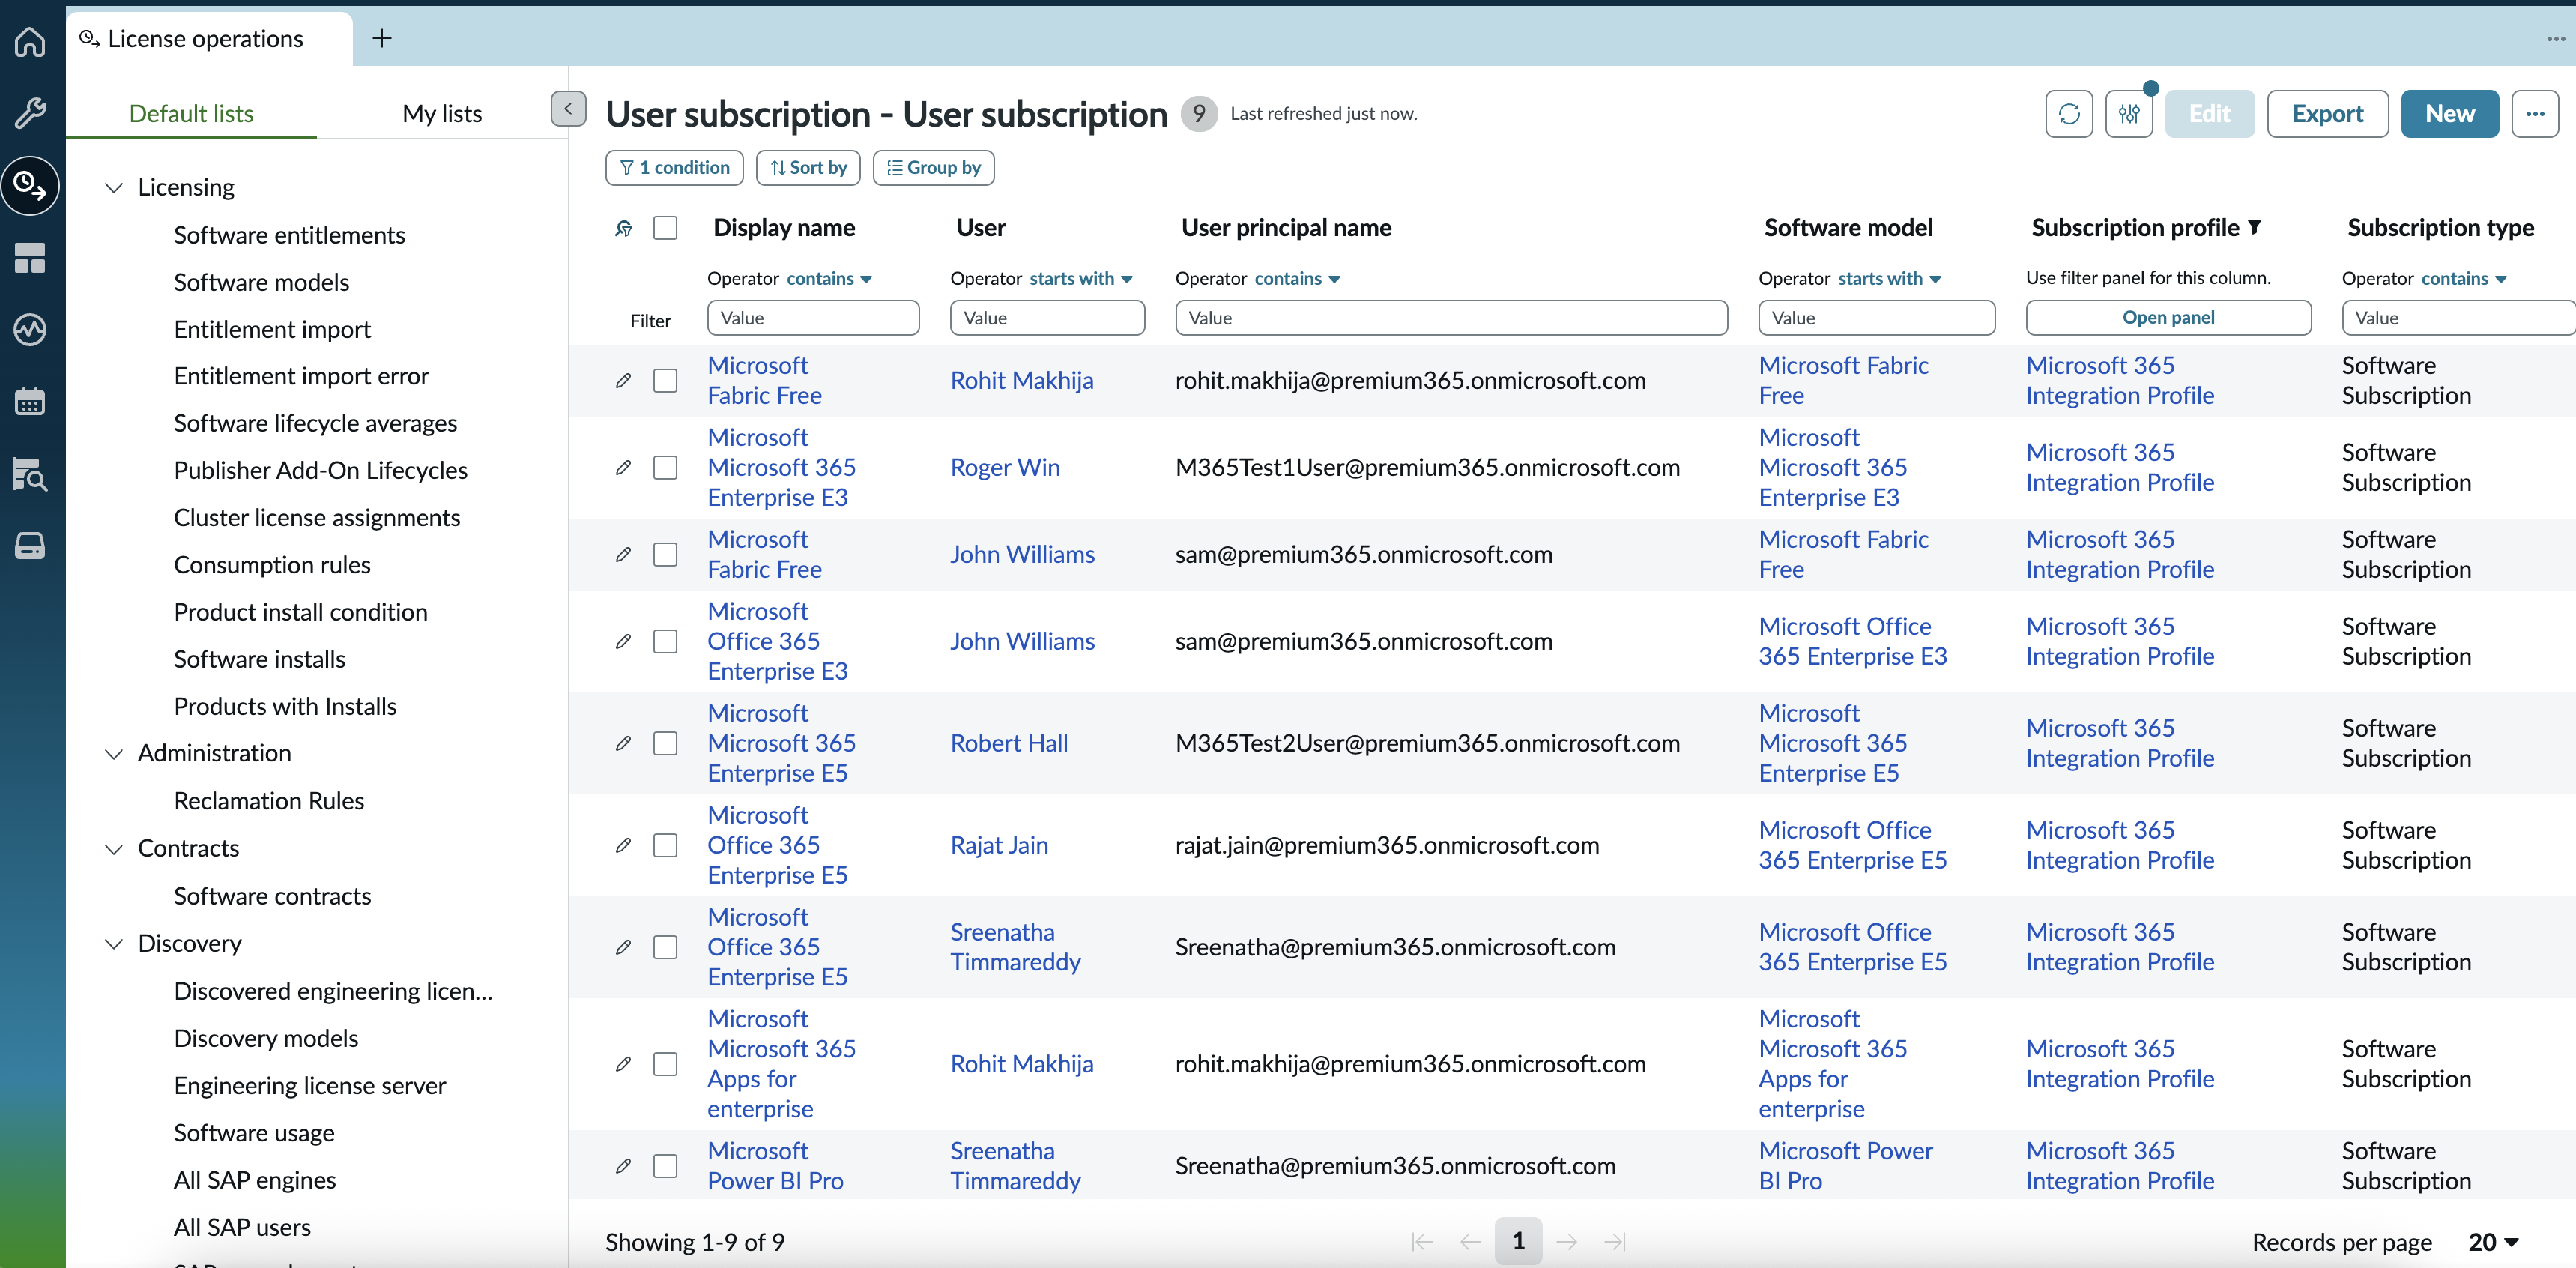Viewport: 2576px width, 1268px height.
Task: Click the Subscription profile column header
Action: [x=2136, y=228]
